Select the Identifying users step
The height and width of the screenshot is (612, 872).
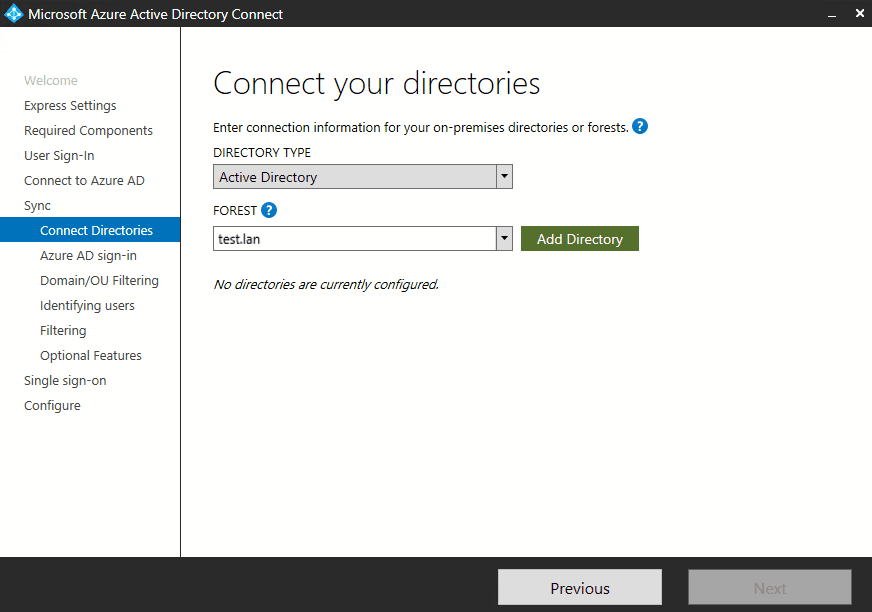click(x=87, y=305)
